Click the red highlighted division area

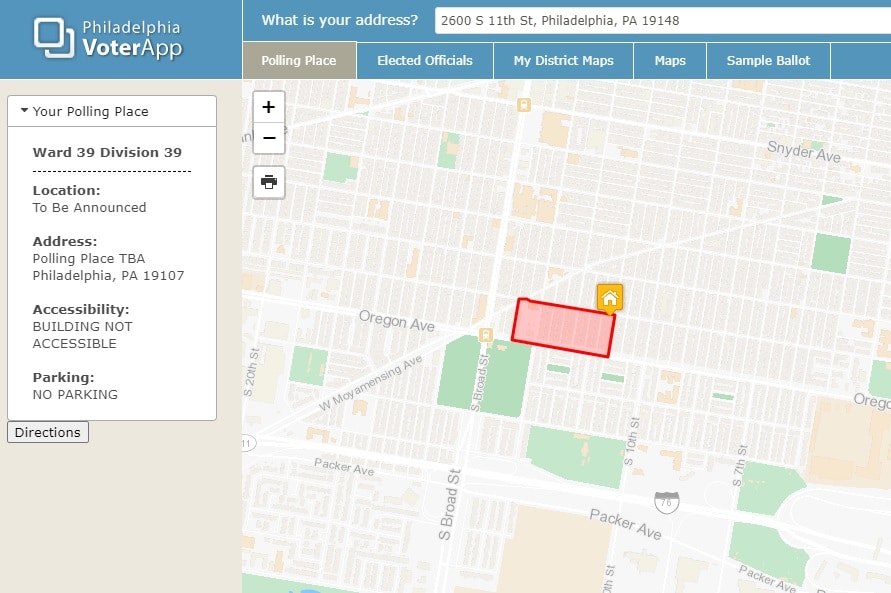562,327
